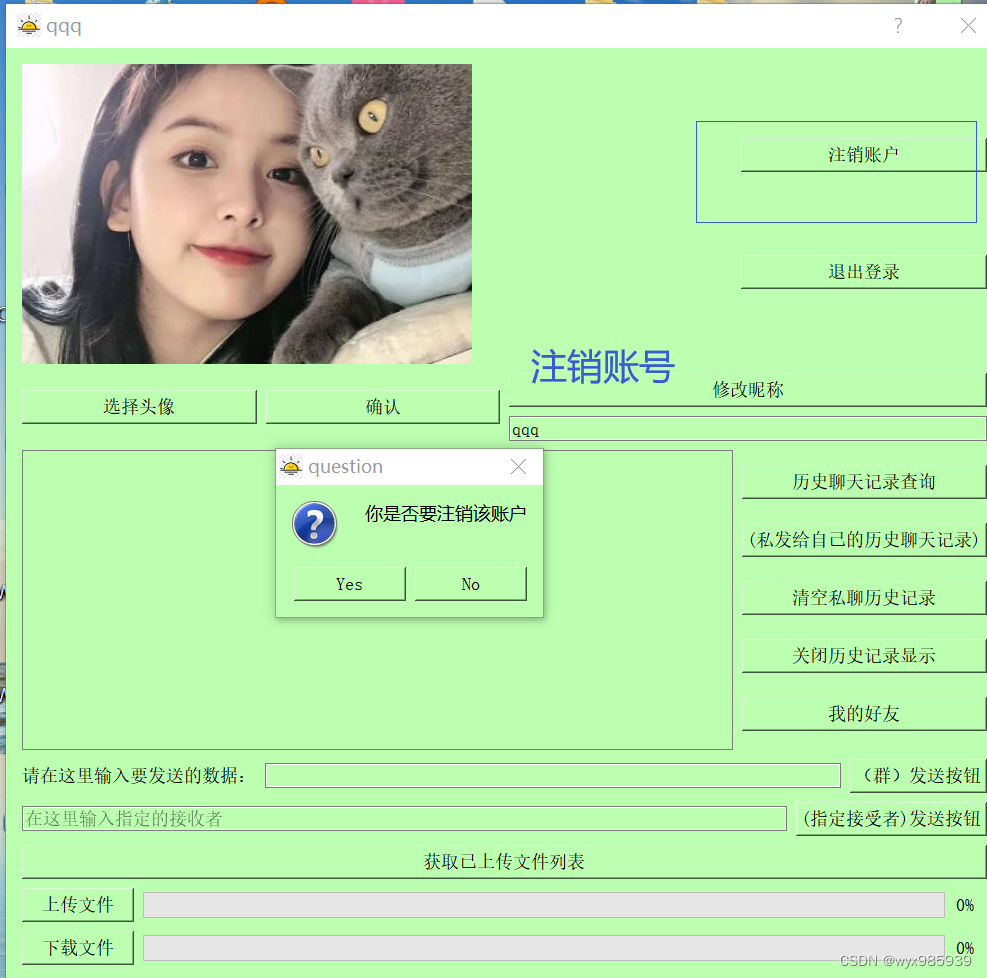Click (指定接受者)发送按钮
Screen dimensions: 987x978
pyautogui.click(x=891, y=818)
